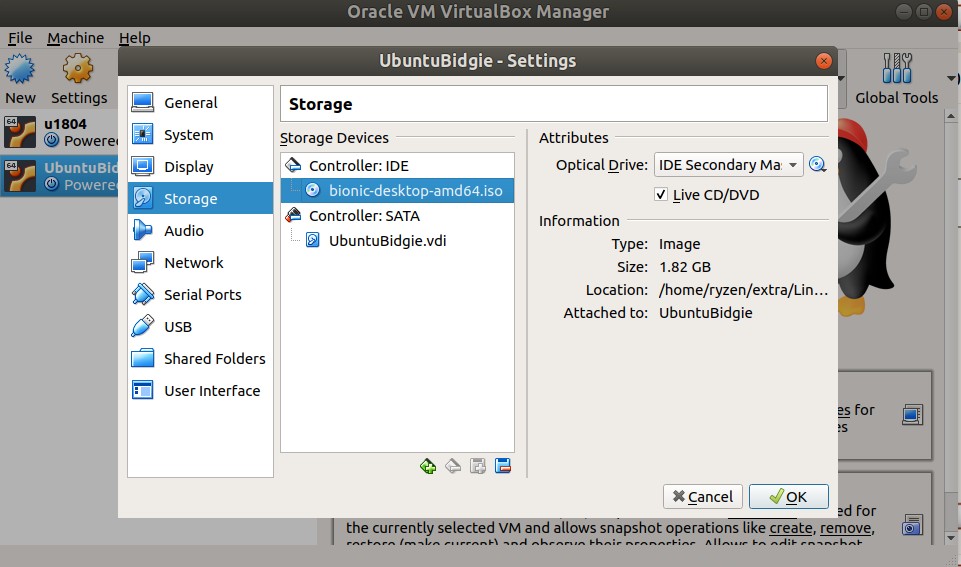Open Global Tools in the Manager window
Viewport: 961px width, 567px height.
897,78
